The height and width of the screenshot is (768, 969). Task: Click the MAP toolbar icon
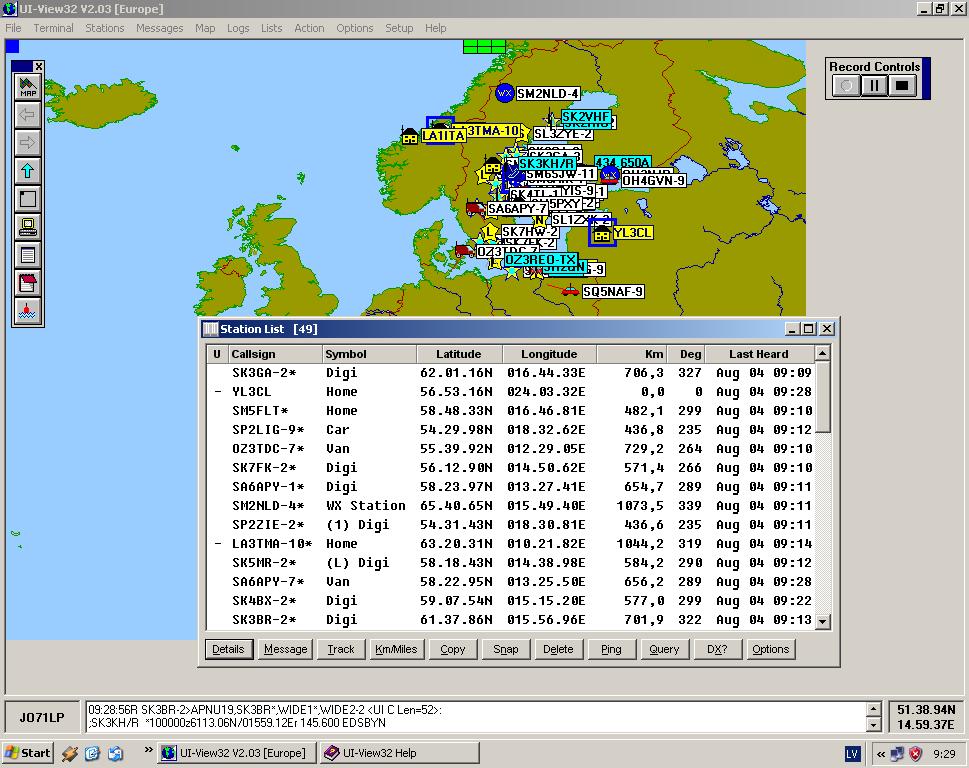click(27, 87)
